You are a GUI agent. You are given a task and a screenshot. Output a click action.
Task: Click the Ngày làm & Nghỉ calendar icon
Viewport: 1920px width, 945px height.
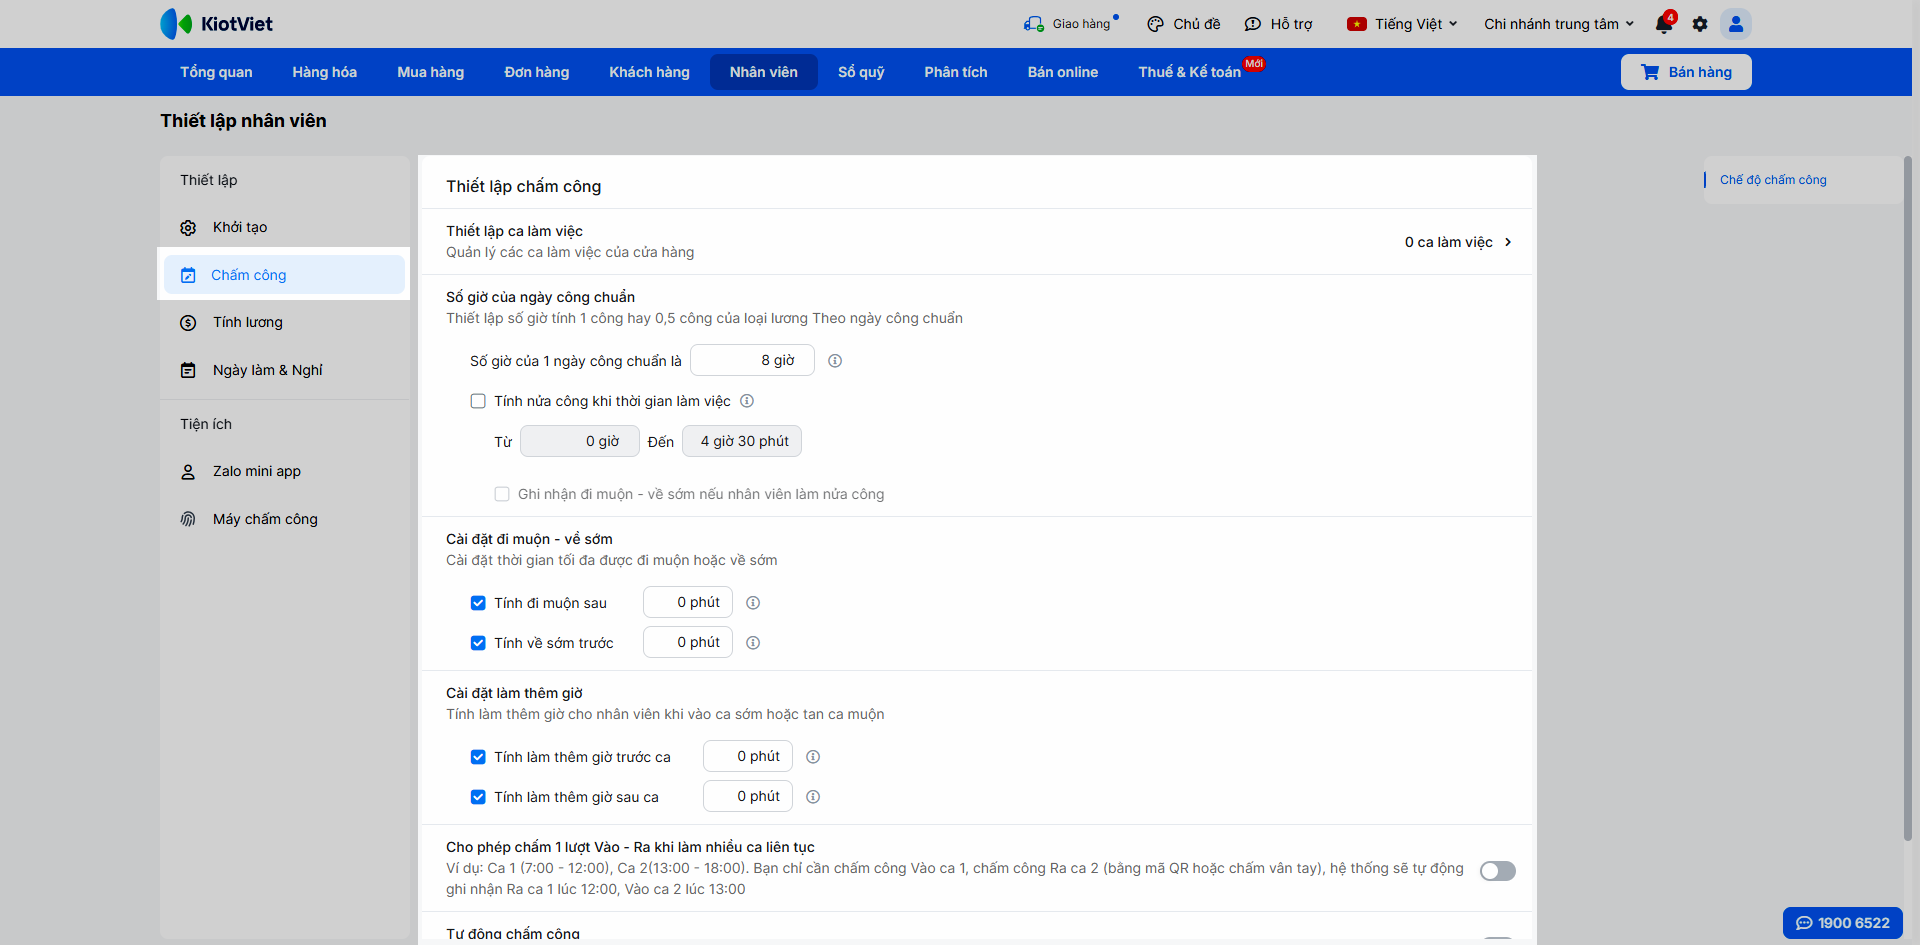(188, 371)
